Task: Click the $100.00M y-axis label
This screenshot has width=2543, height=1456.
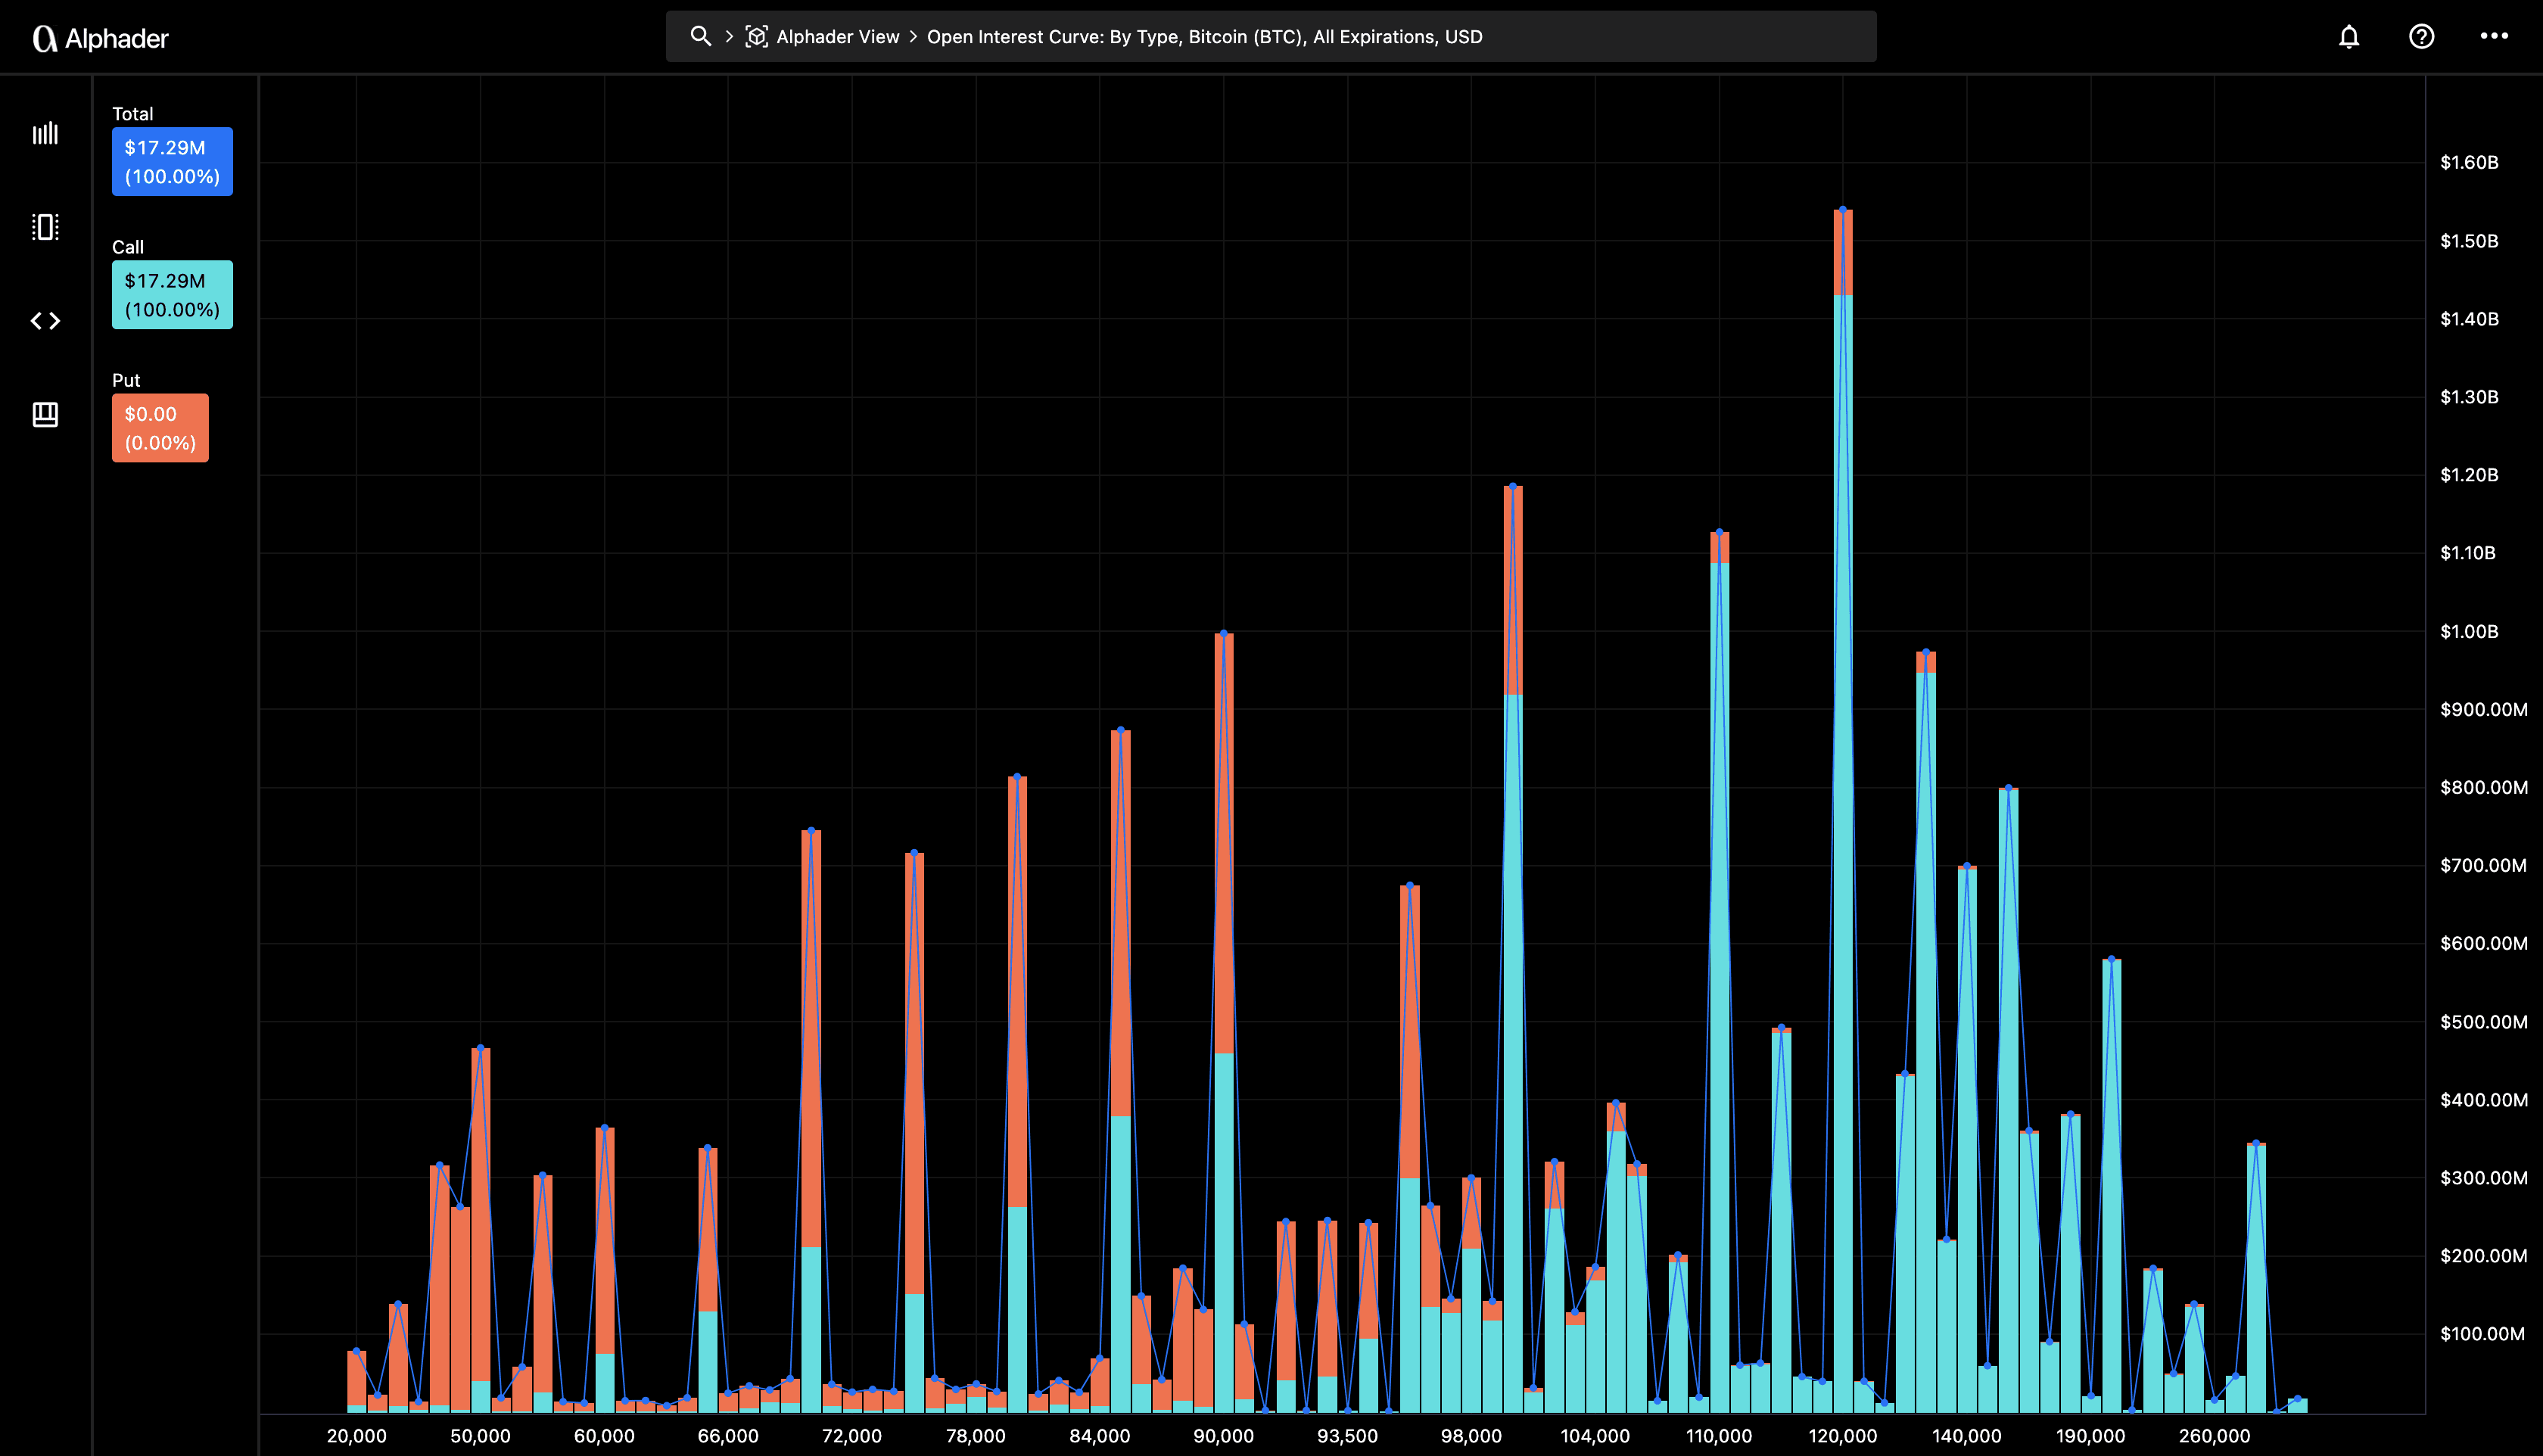Action: 2482,1334
